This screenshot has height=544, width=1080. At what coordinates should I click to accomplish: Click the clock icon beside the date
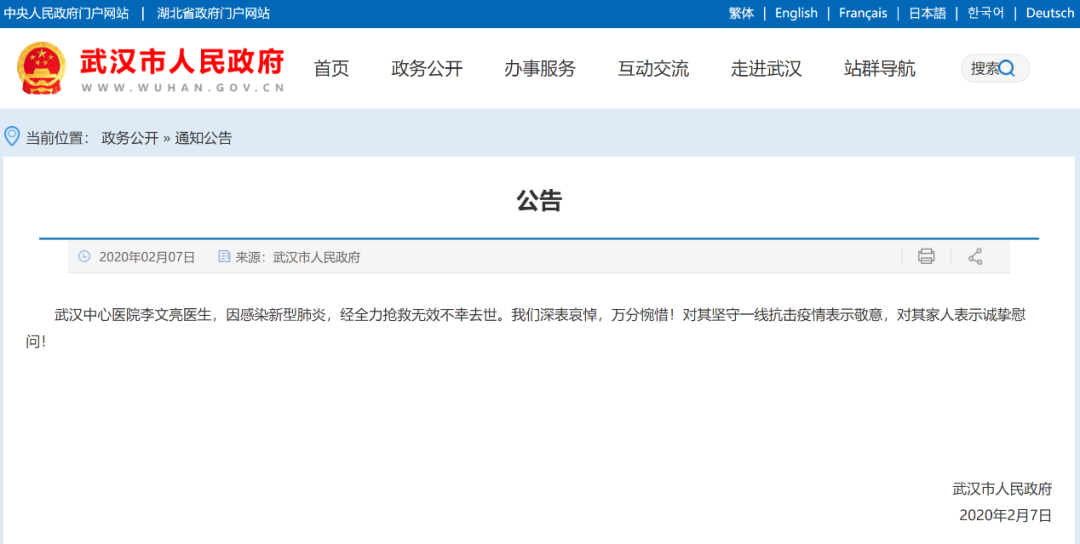coord(85,257)
